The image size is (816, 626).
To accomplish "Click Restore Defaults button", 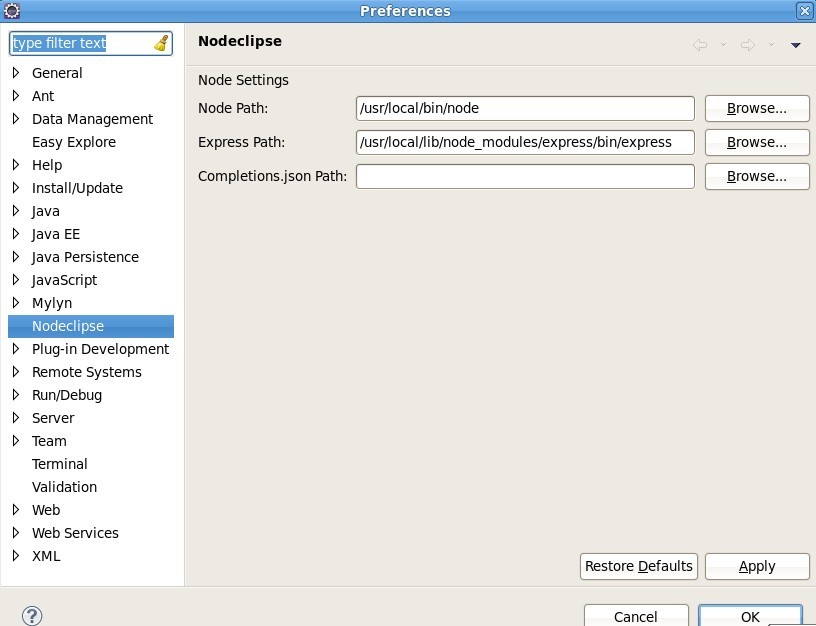I will pyautogui.click(x=639, y=566).
